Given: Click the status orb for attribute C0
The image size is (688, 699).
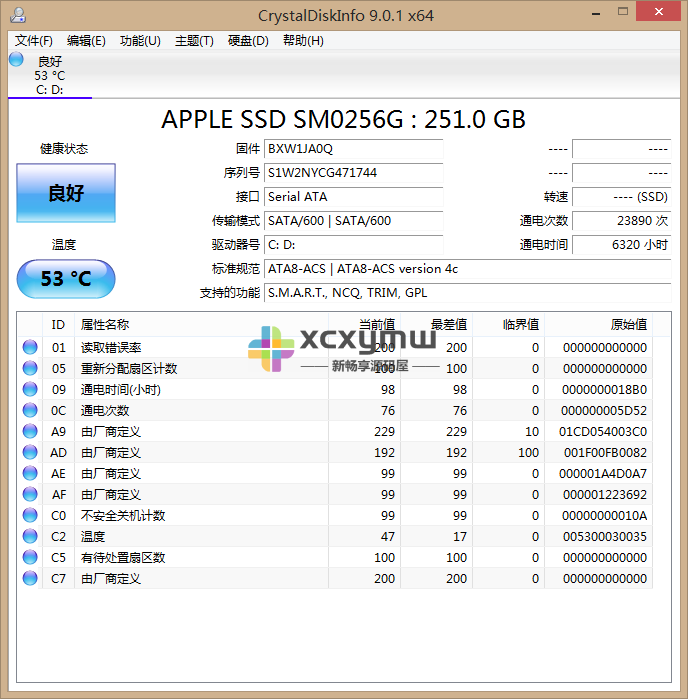Looking at the screenshot, I should tap(30, 515).
